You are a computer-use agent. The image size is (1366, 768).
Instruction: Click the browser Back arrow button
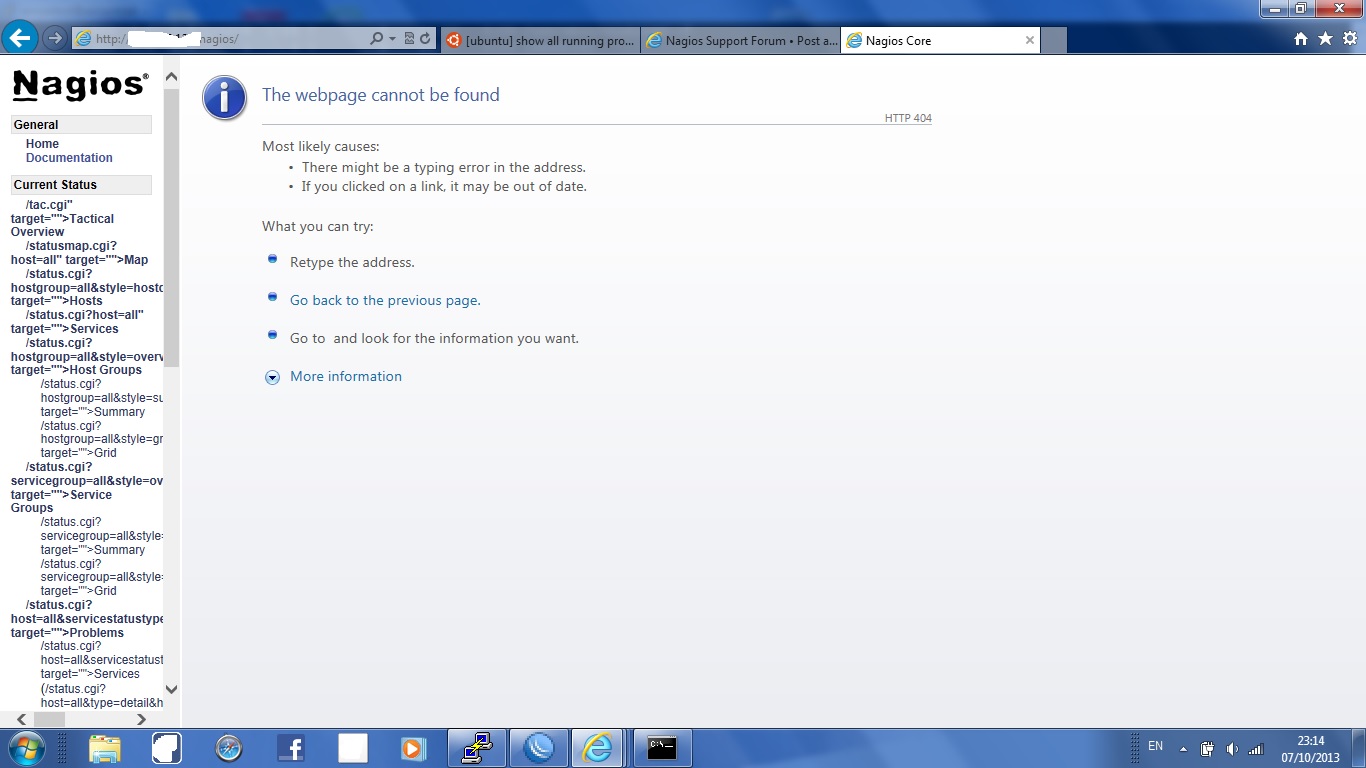20,39
